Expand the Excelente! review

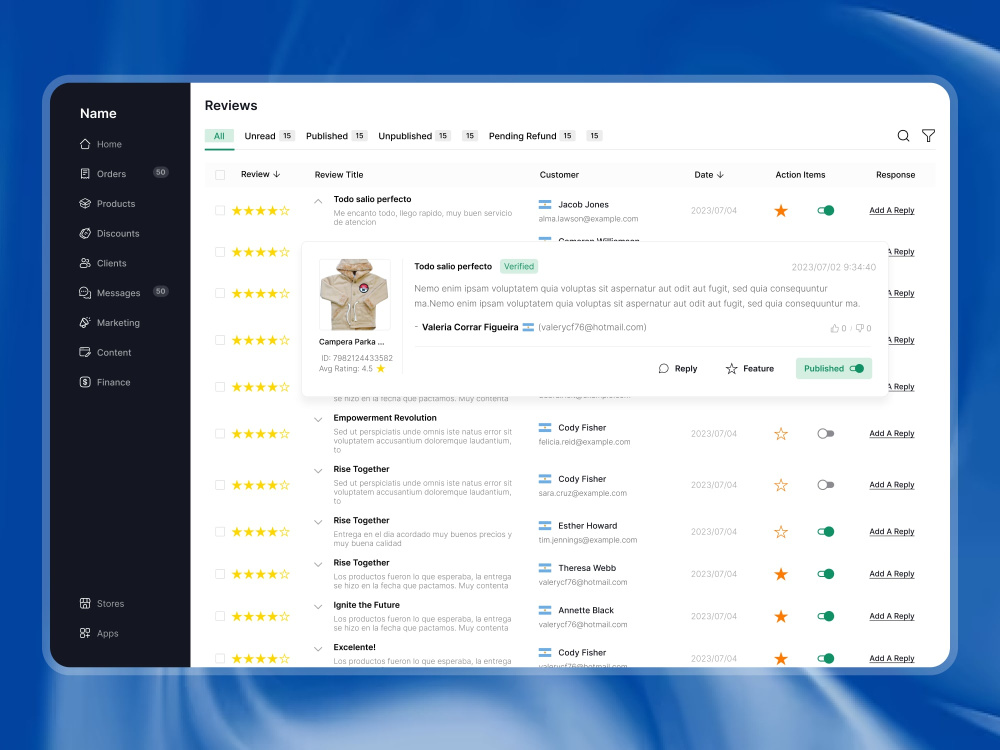(x=318, y=649)
